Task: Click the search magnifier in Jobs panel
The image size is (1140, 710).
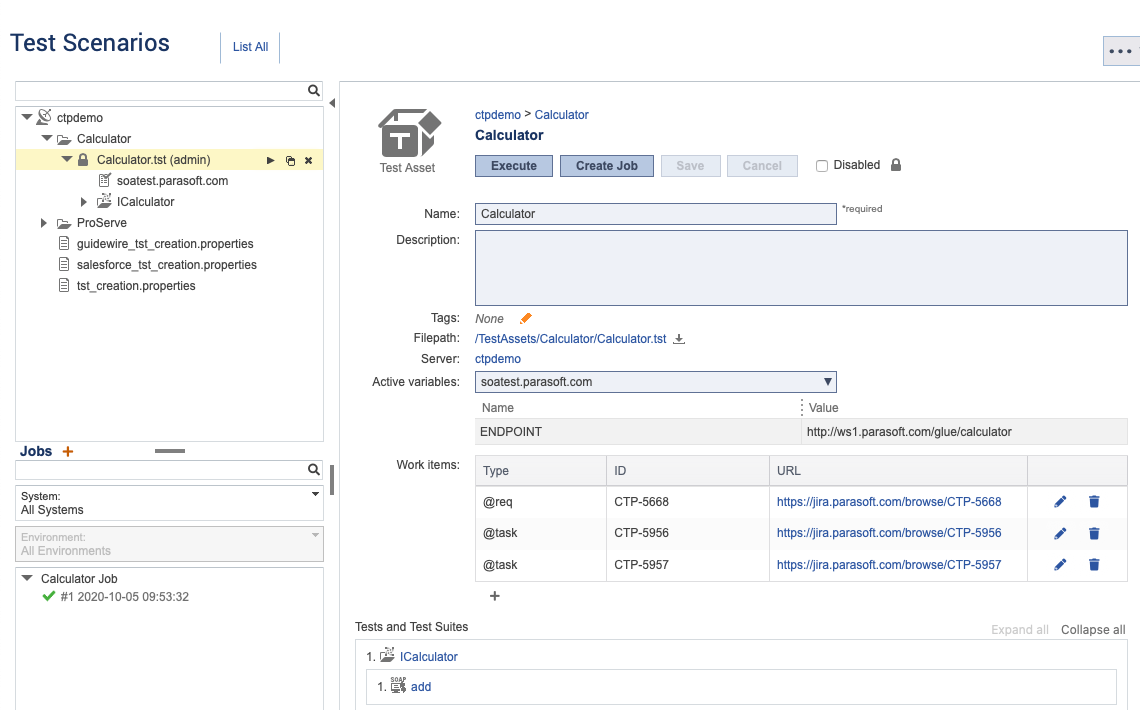Action: coord(313,469)
